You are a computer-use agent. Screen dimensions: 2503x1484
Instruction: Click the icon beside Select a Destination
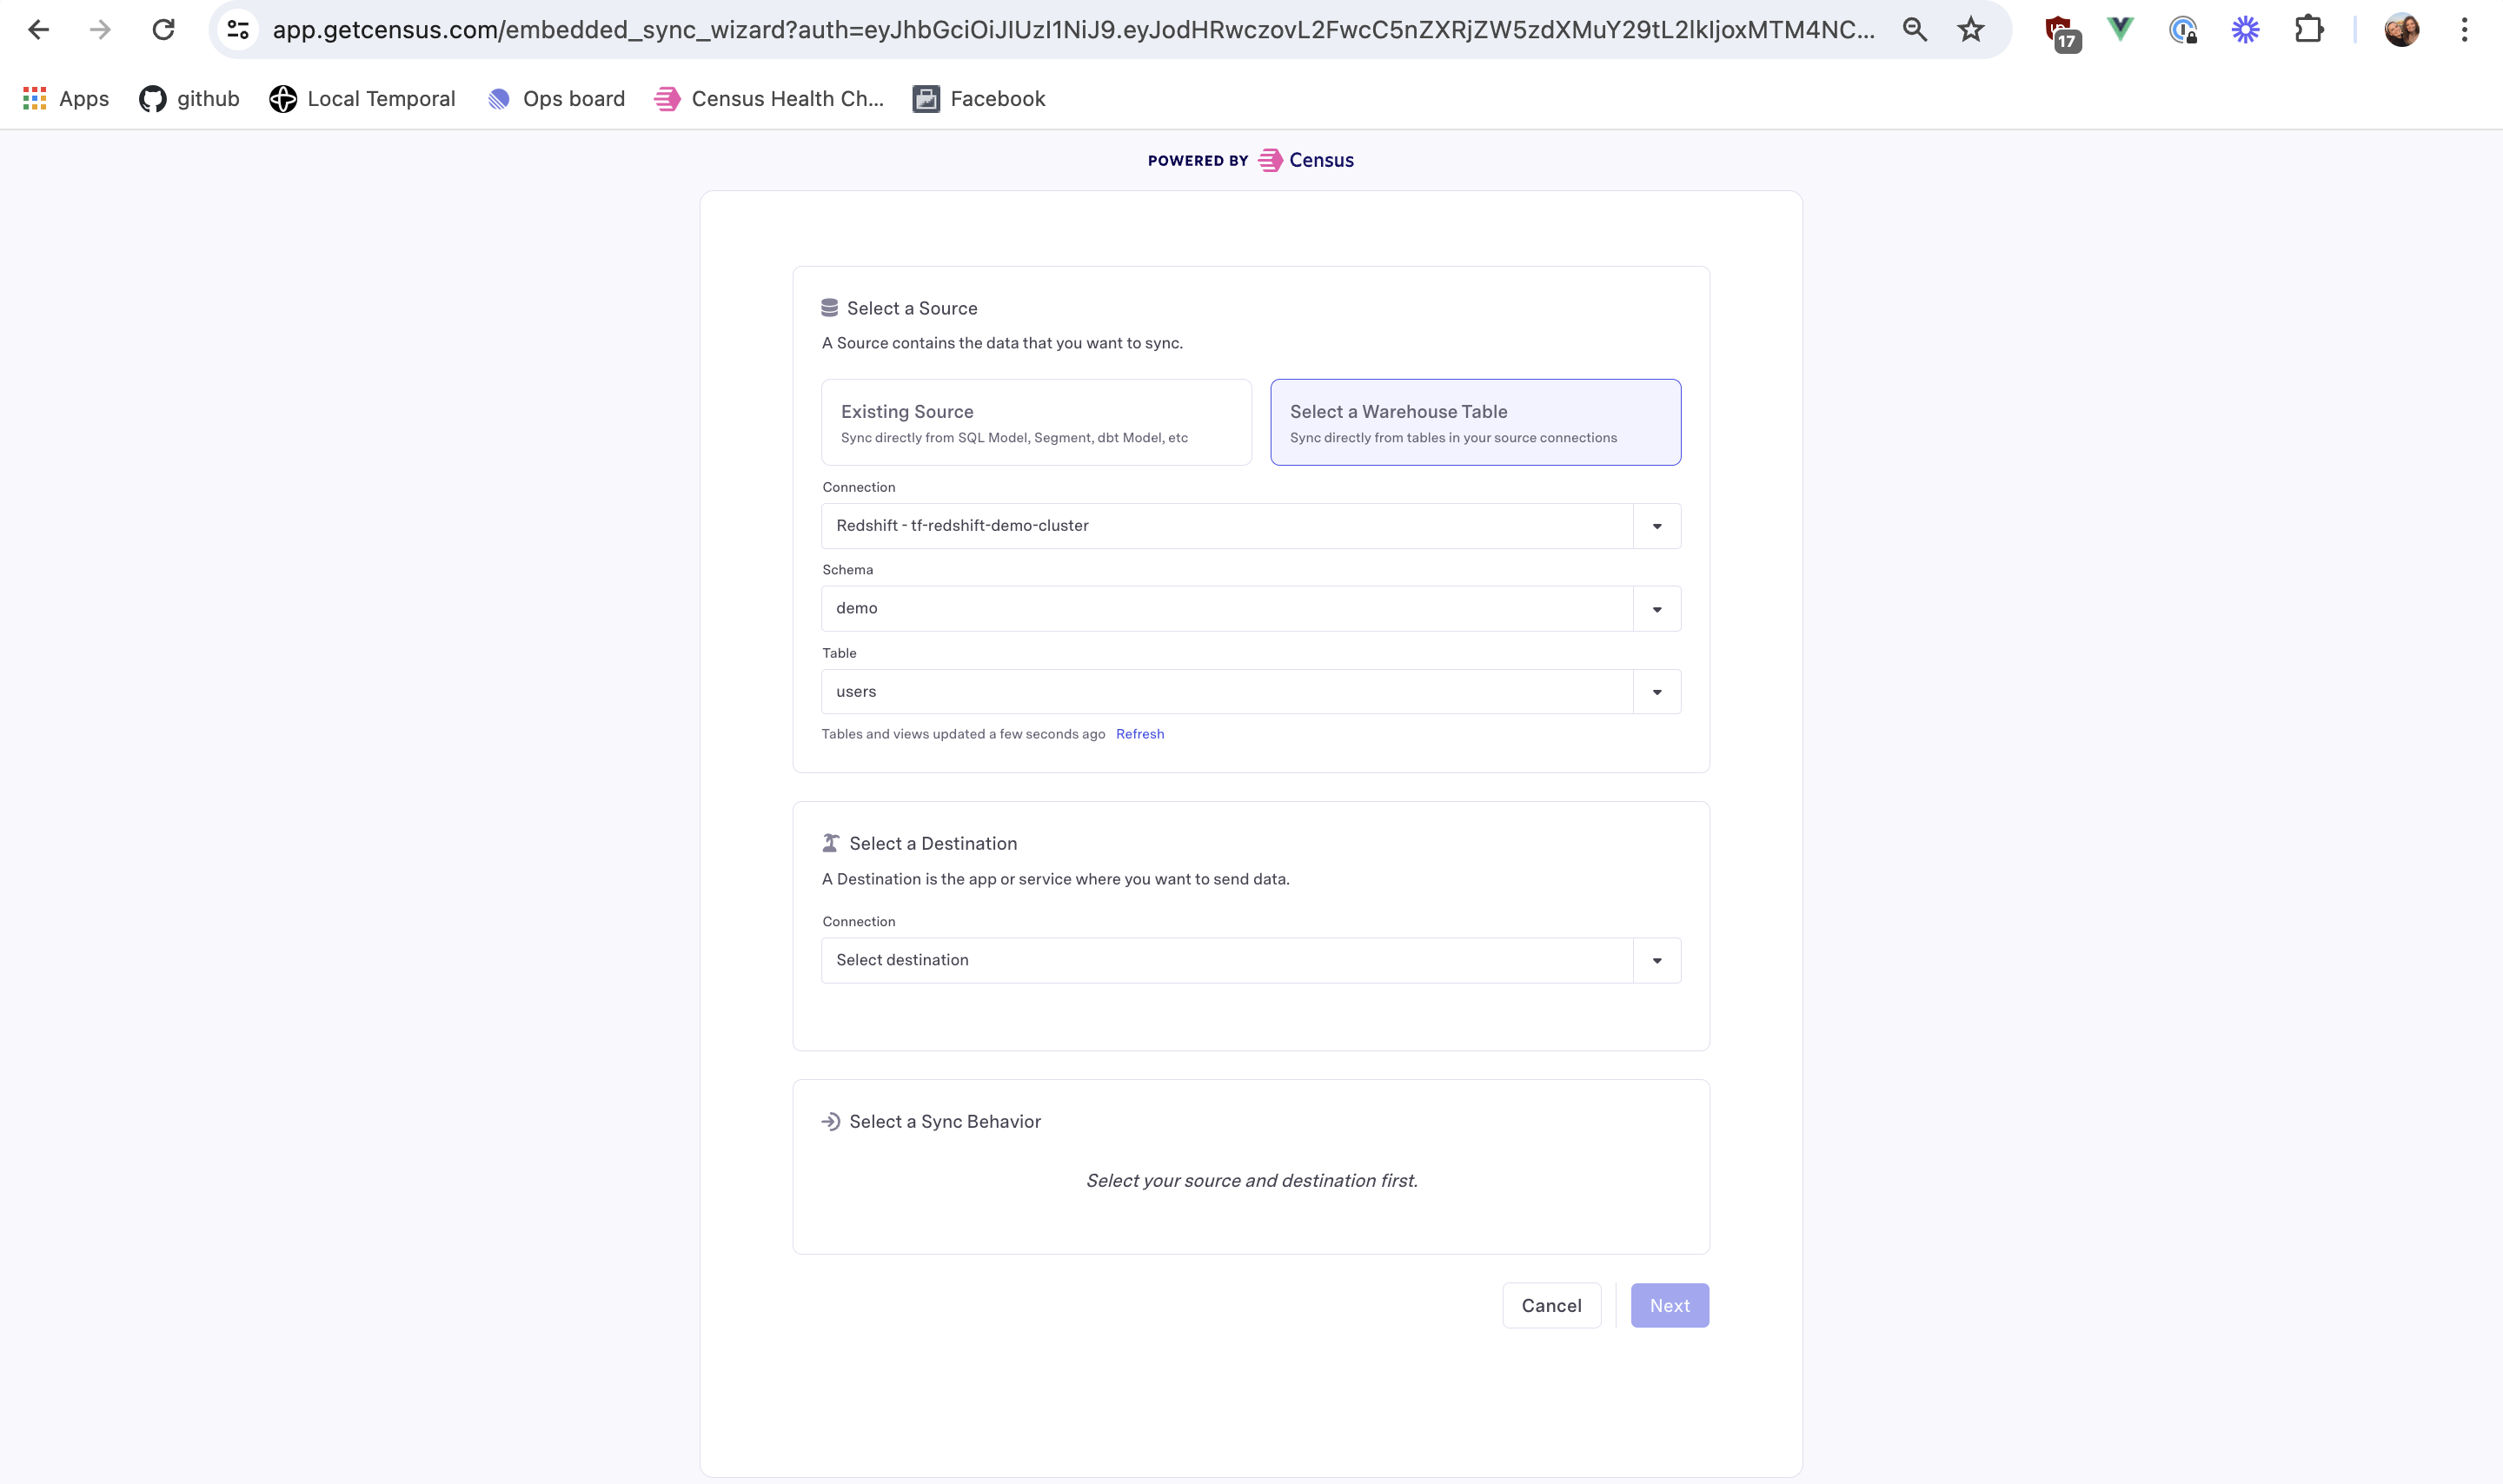pyautogui.click(x=830, y=843)
